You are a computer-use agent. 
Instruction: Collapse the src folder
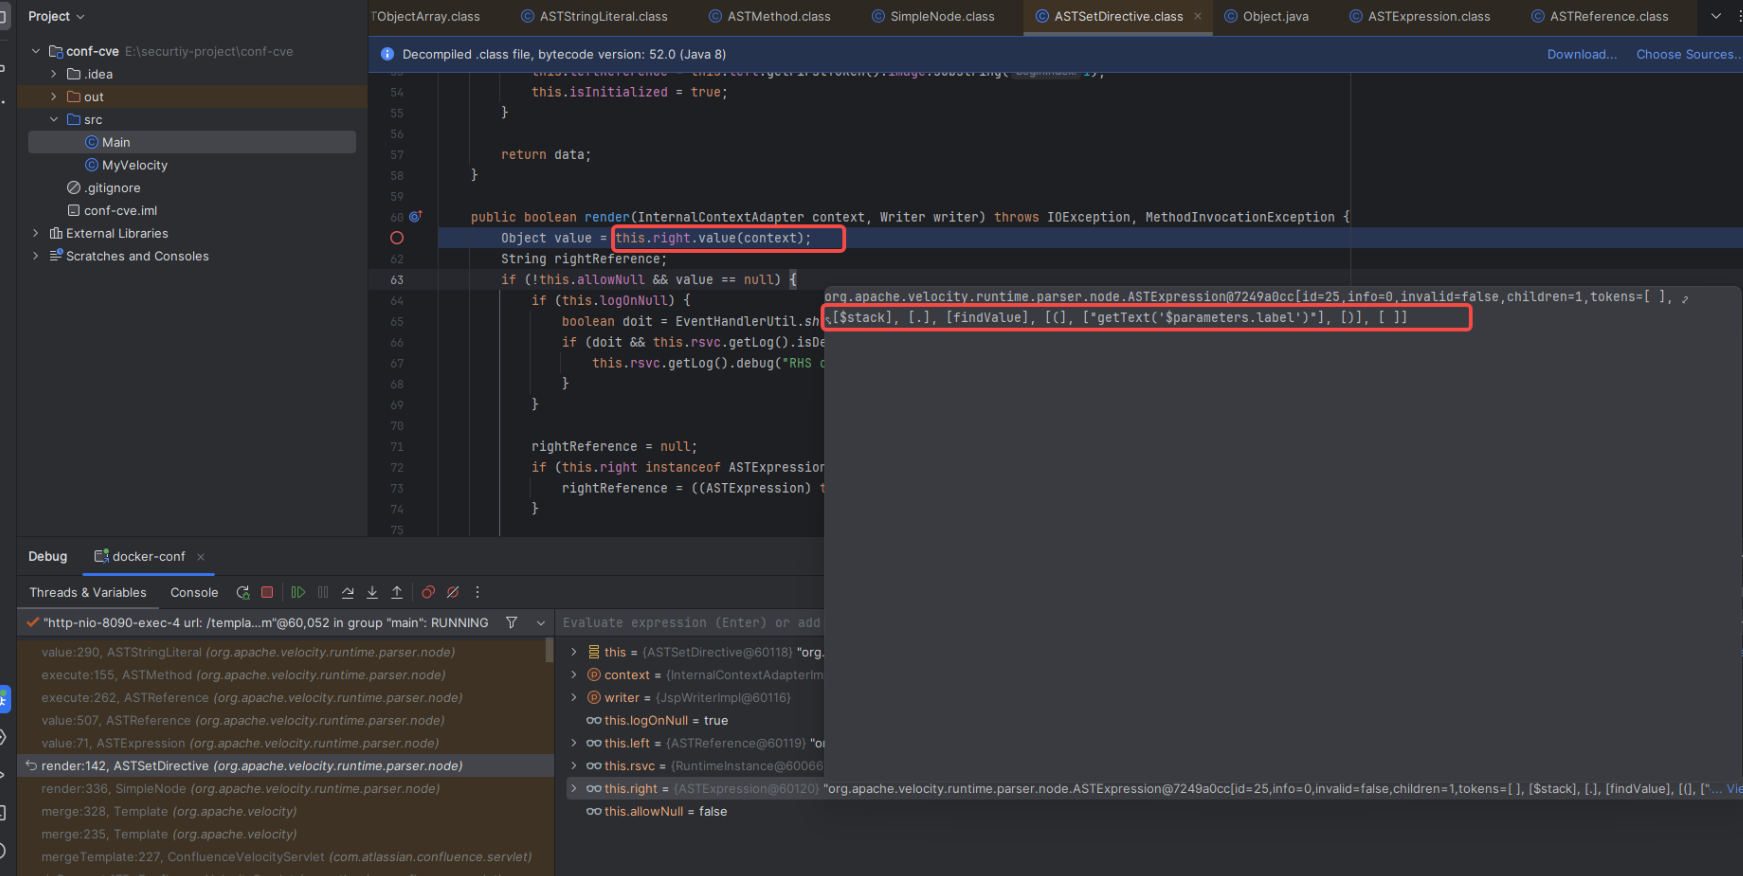(x=54, y=119)
